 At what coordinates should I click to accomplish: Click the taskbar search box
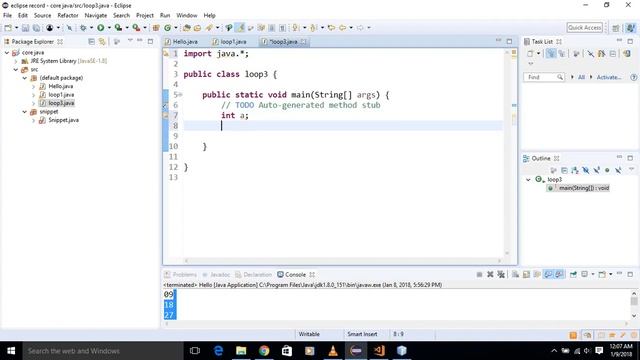point(103,351)
